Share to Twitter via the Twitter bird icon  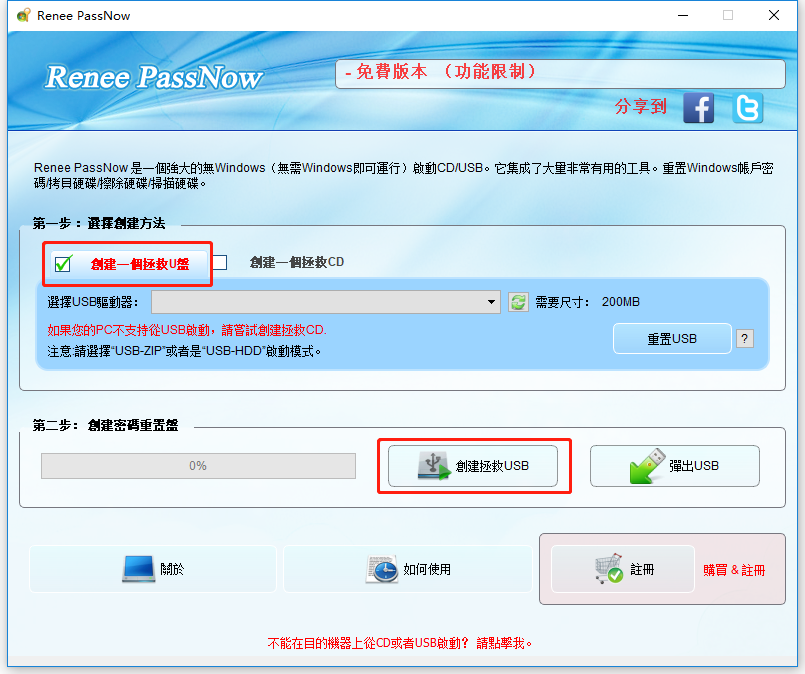pos(748,108)
